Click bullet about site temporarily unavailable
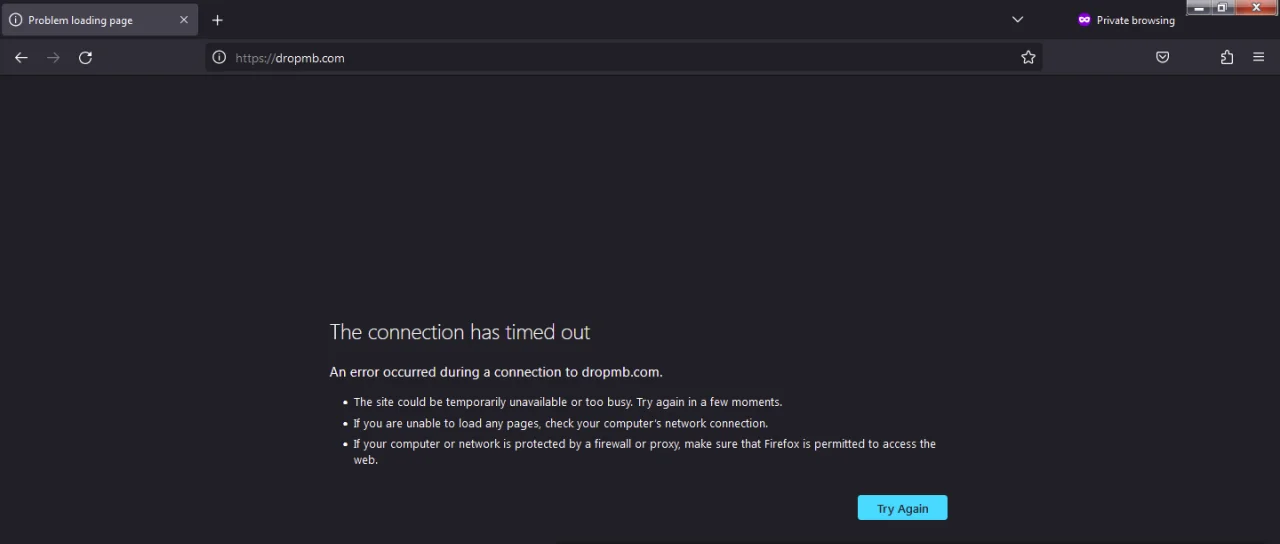 coord(568,402)
